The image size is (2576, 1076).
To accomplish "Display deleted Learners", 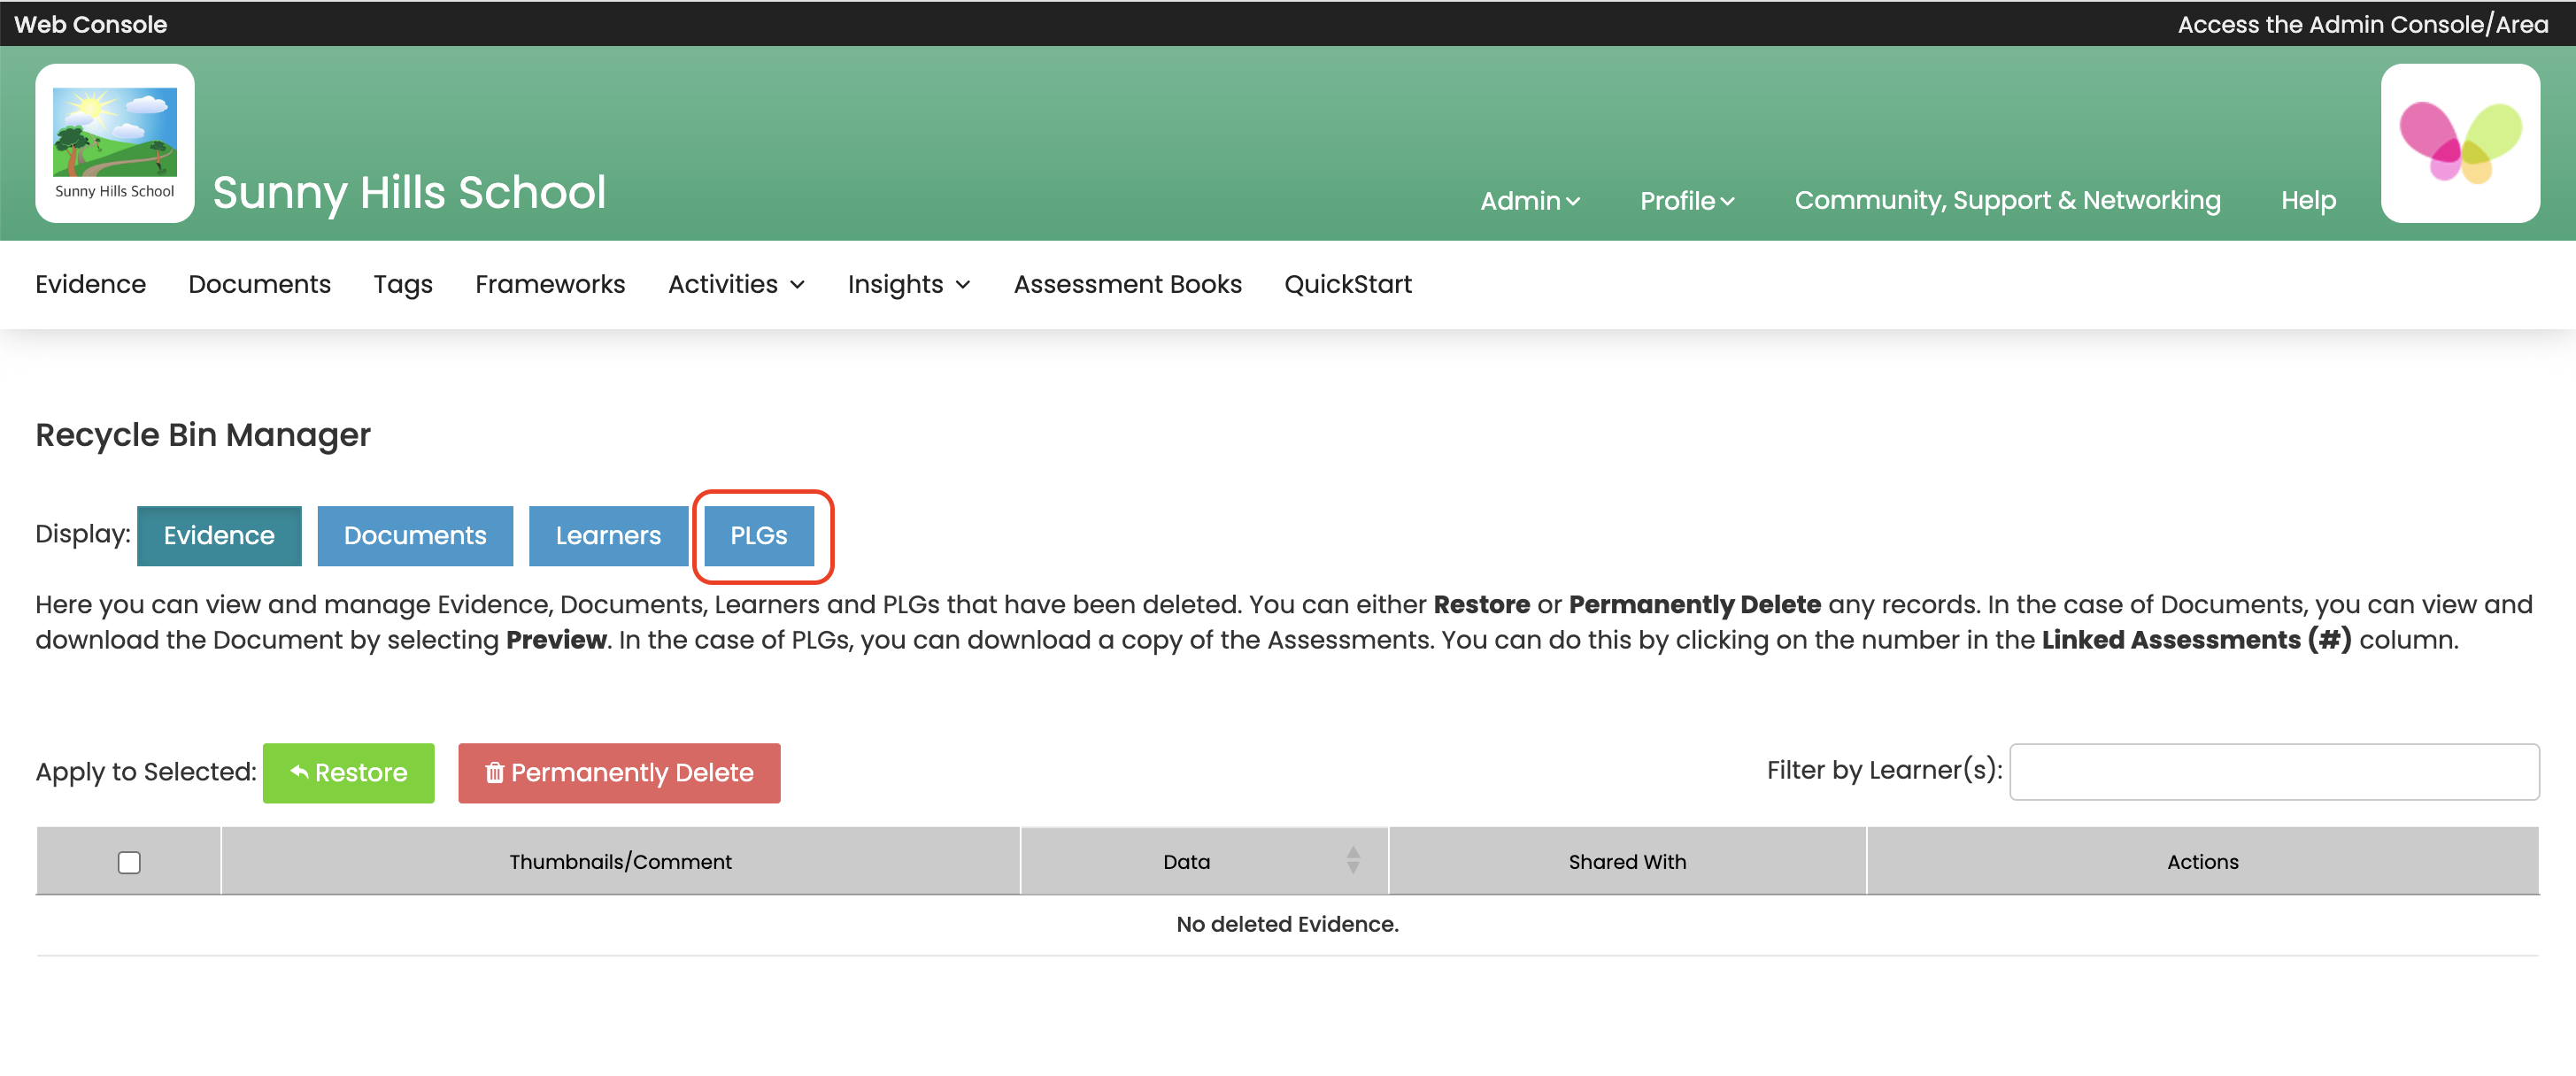I will click(608, 535).
